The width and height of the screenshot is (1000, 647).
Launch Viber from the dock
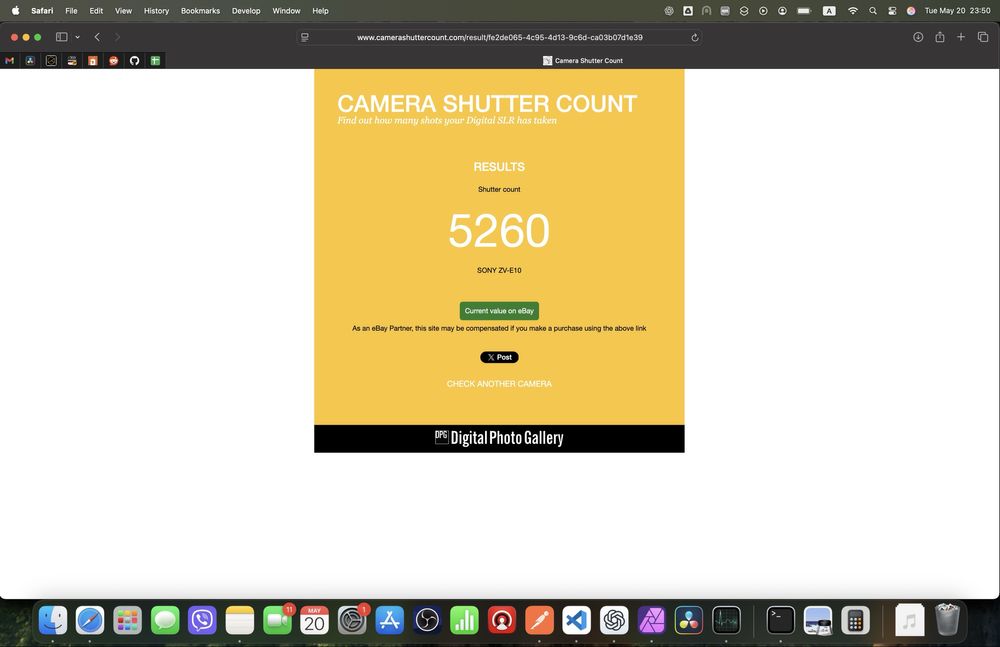(202, 620)
